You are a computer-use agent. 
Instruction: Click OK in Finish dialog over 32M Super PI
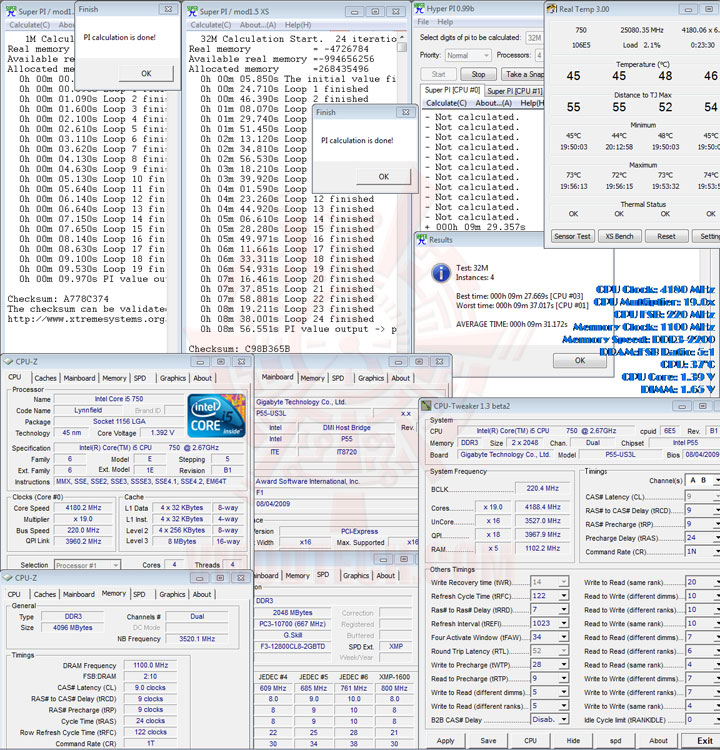384,176
